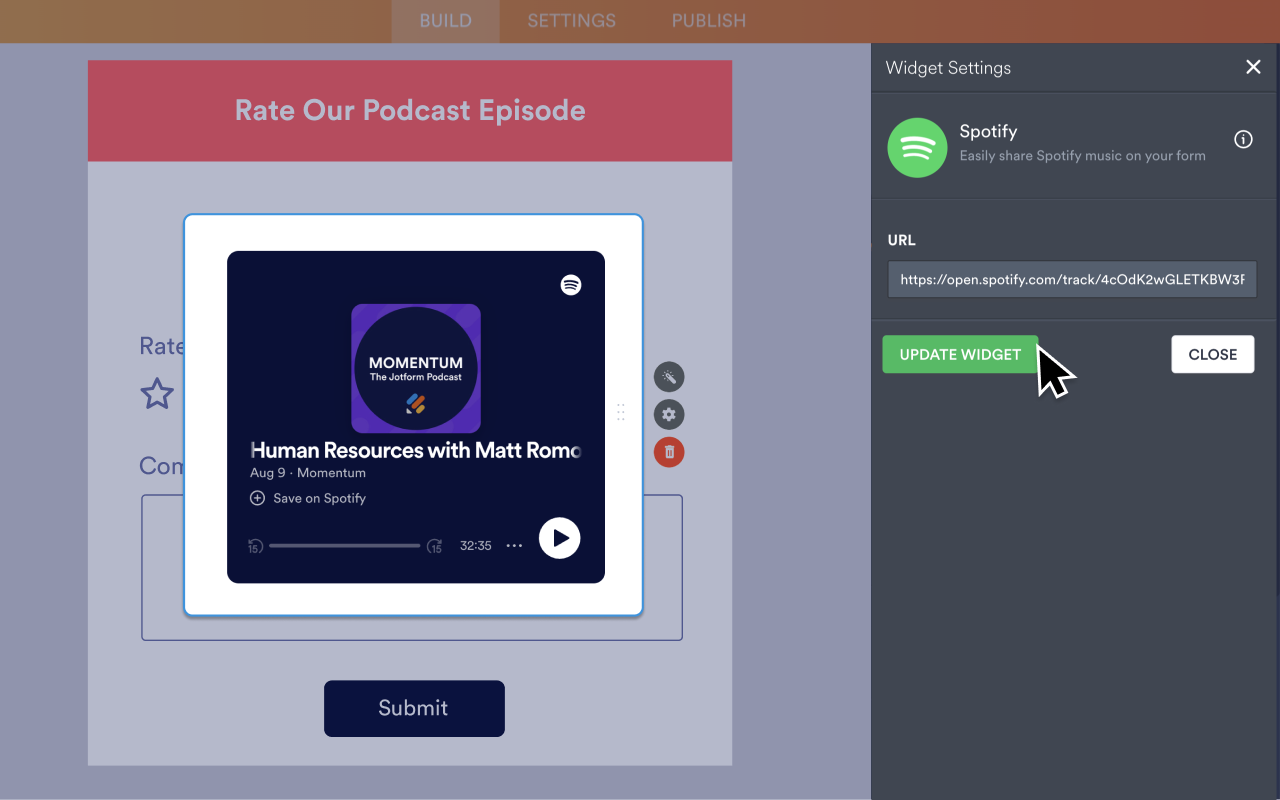
Task: Switch to the SETTINGS tab
Action: point(571,20)
